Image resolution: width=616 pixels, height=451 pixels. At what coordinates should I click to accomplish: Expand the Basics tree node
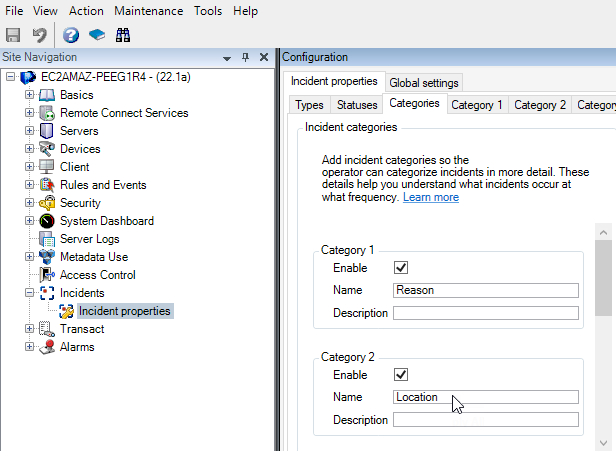30,95
